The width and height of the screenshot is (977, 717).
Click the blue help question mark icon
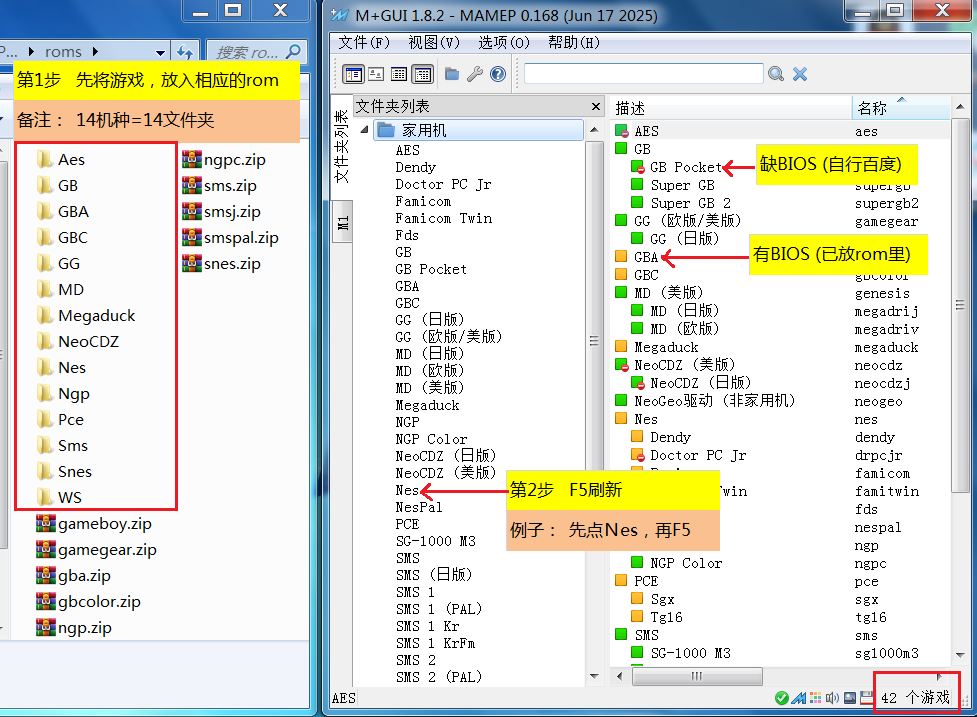(498, 75)
